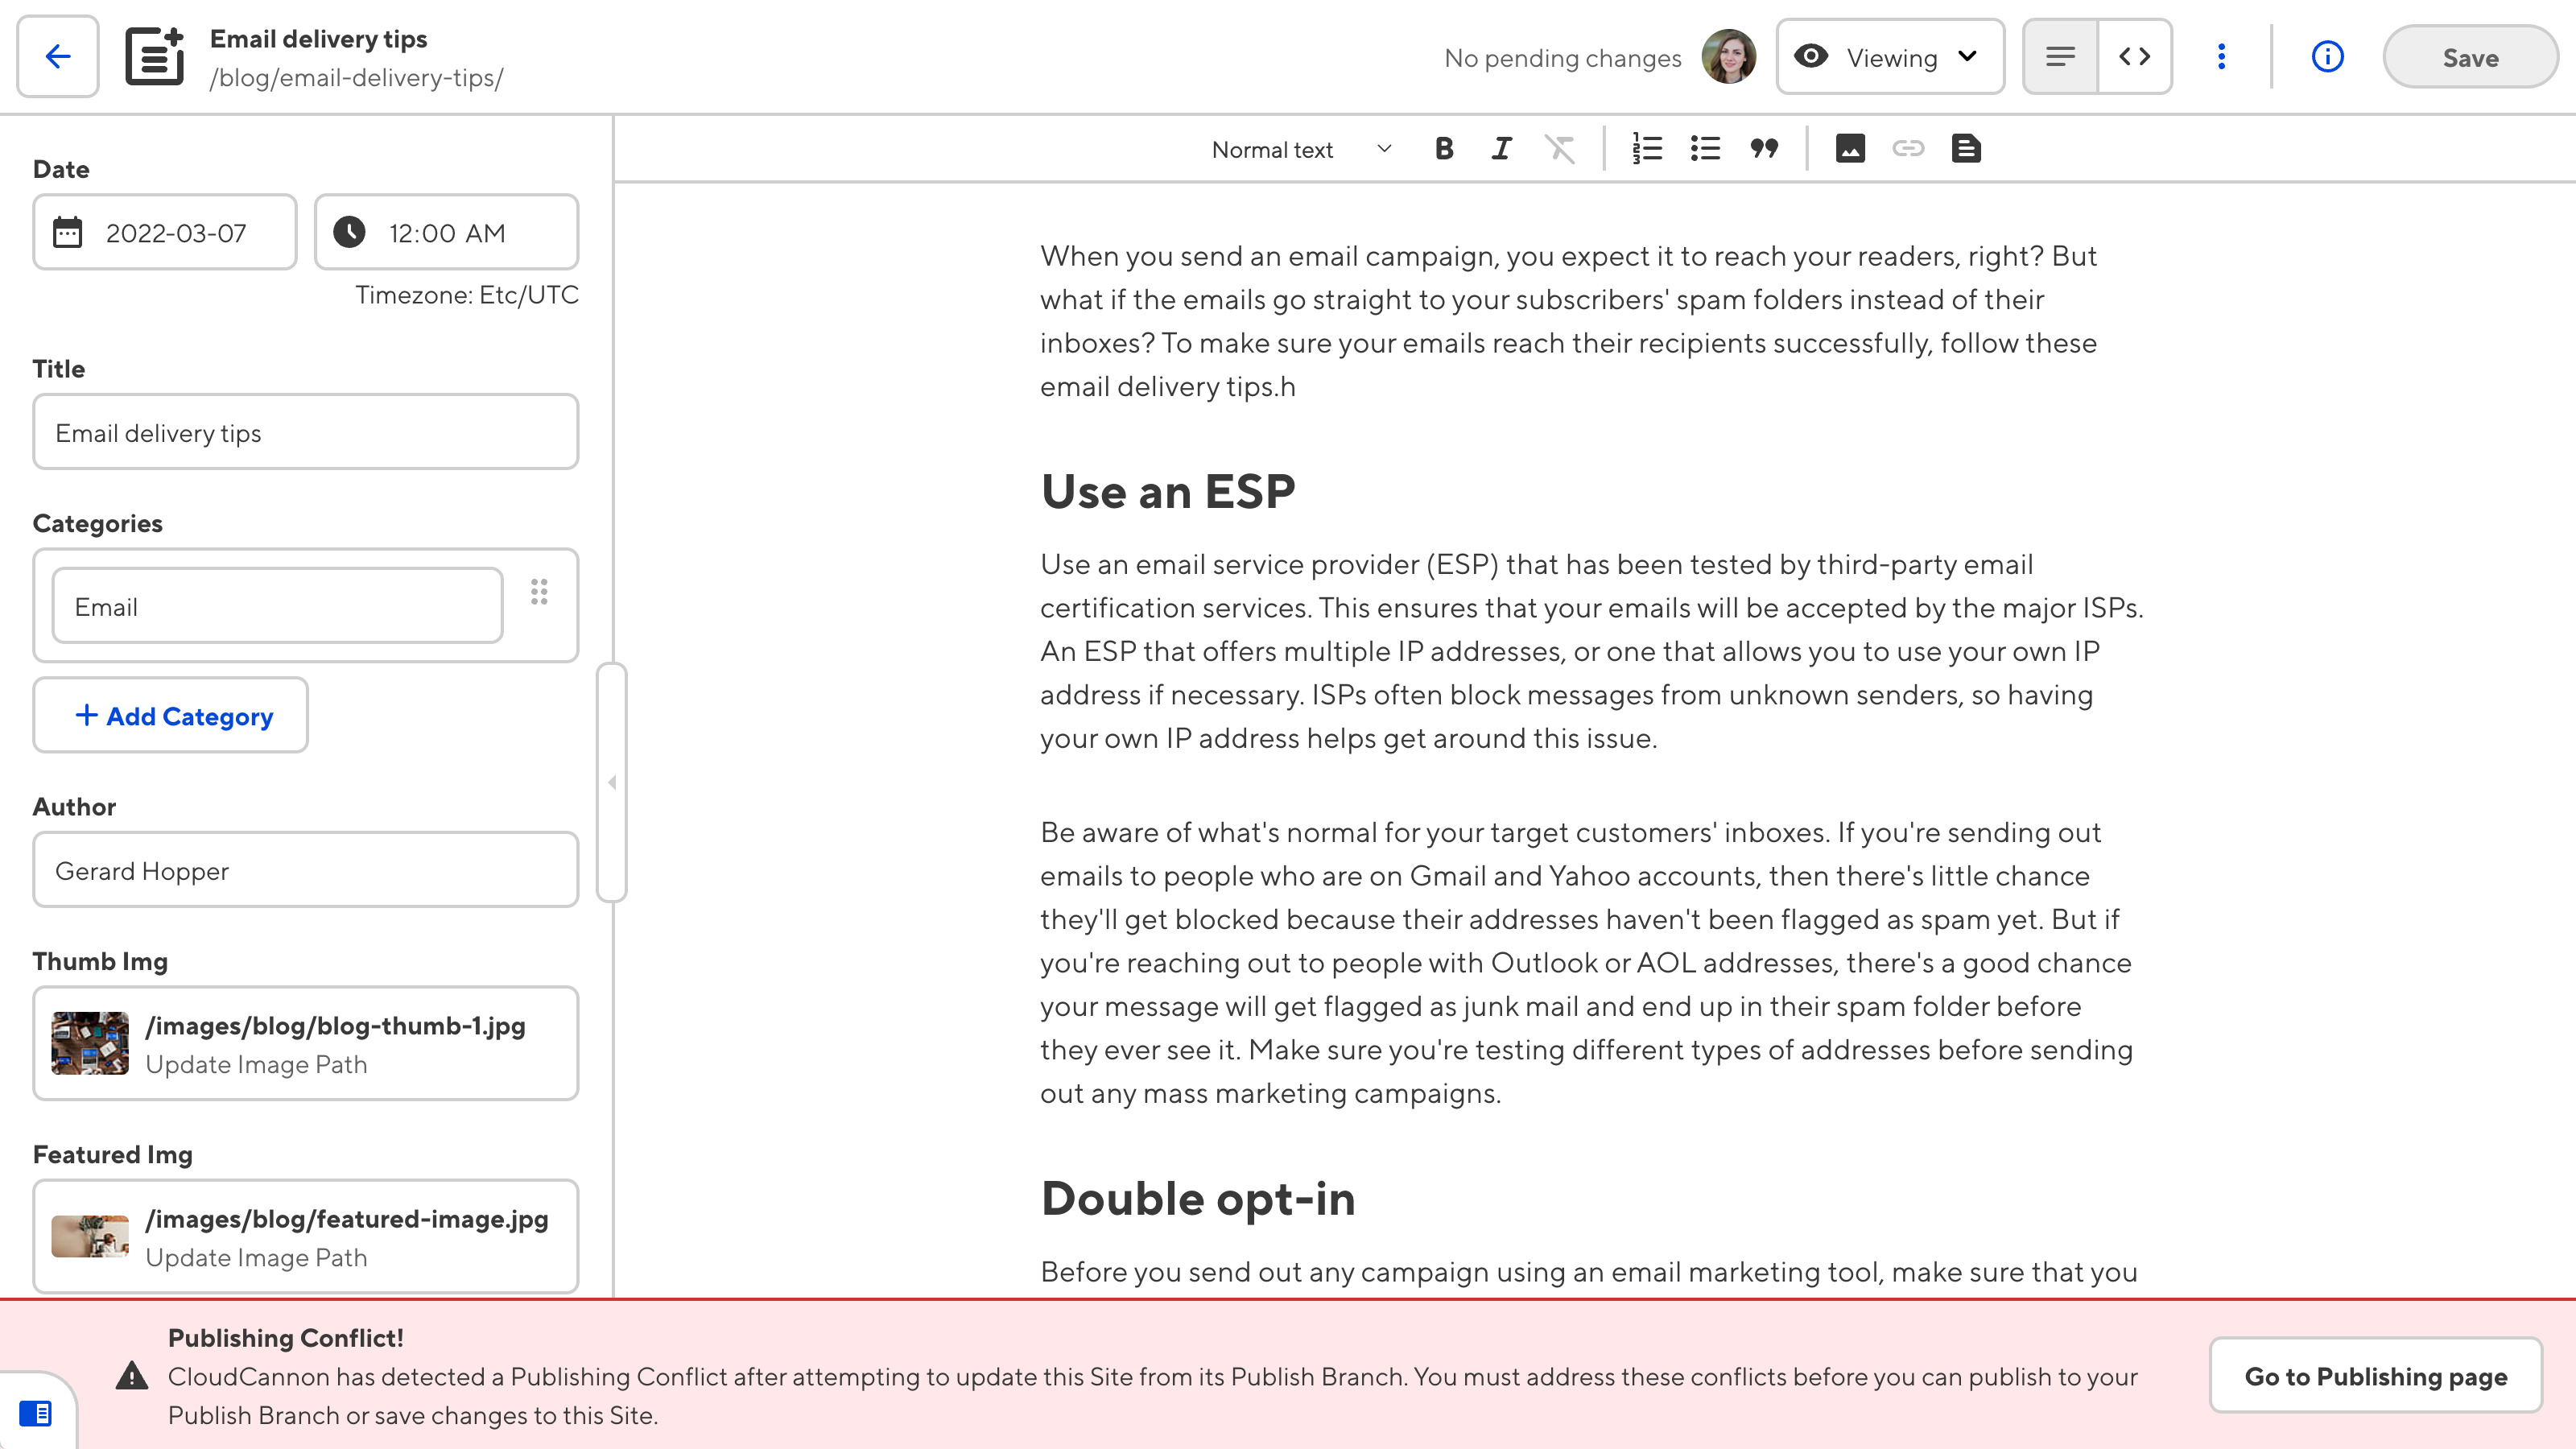
Task: Click the insert link icon
Action: pyautogui.click(x=1908, y=149)
